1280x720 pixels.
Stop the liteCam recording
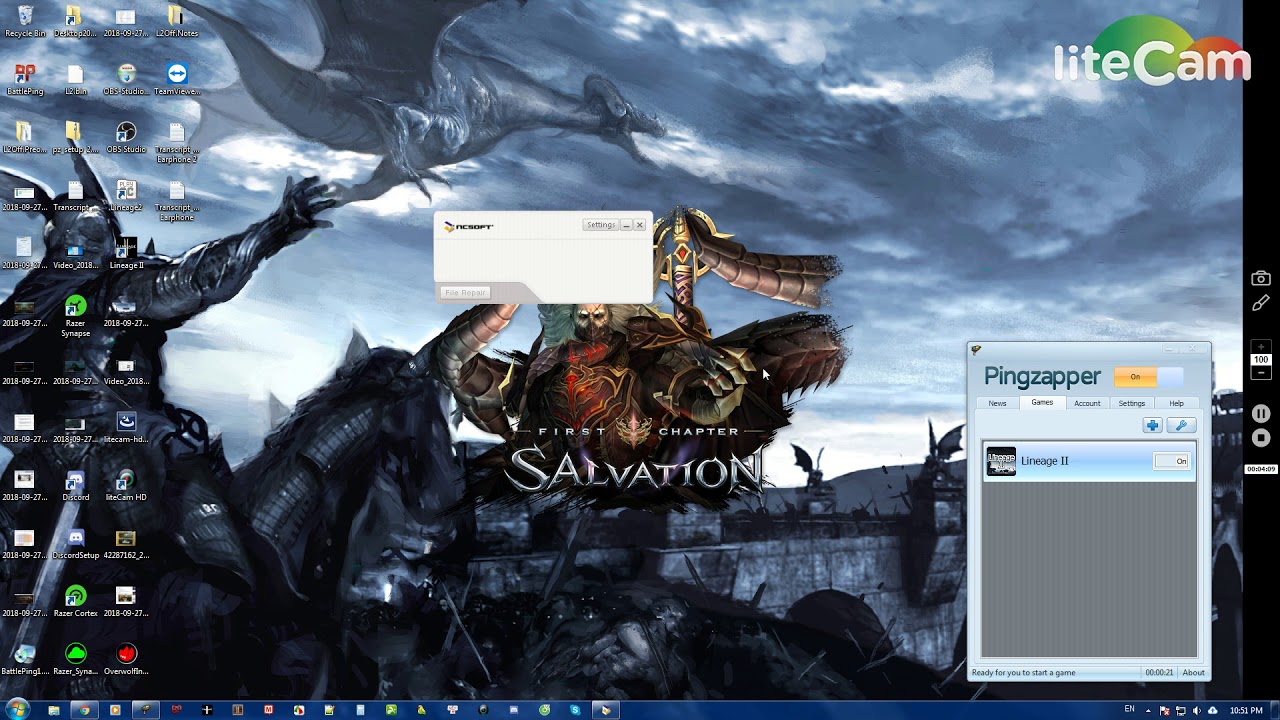(1261, 437)
